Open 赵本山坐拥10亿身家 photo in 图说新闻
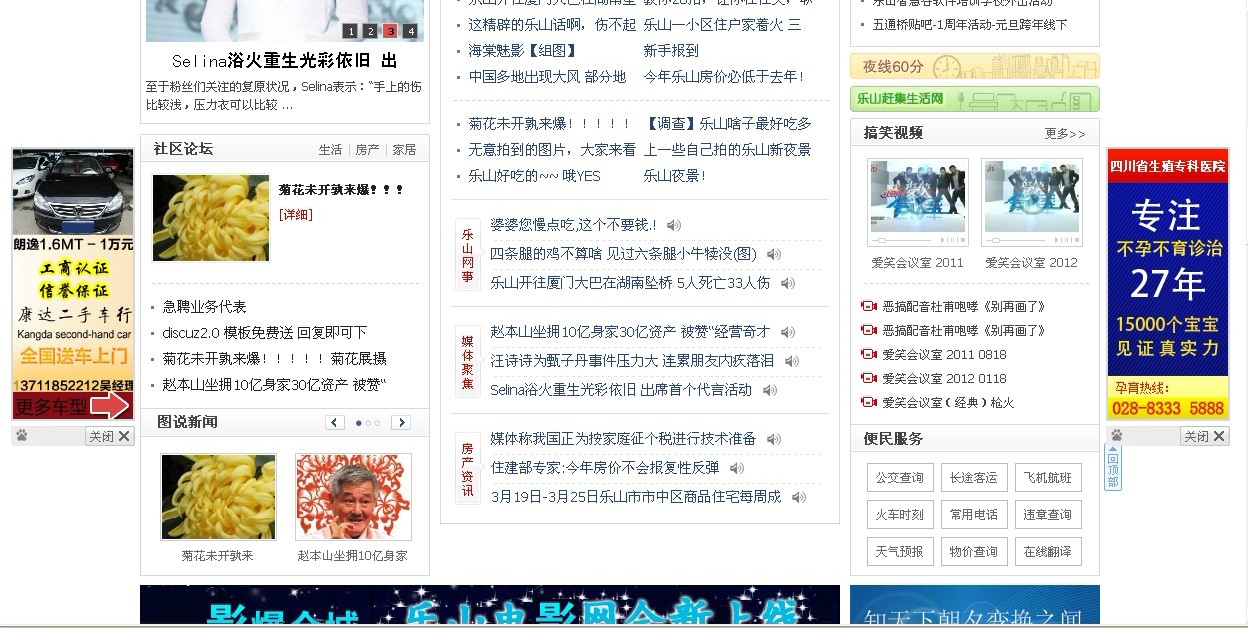 [353, 497]
